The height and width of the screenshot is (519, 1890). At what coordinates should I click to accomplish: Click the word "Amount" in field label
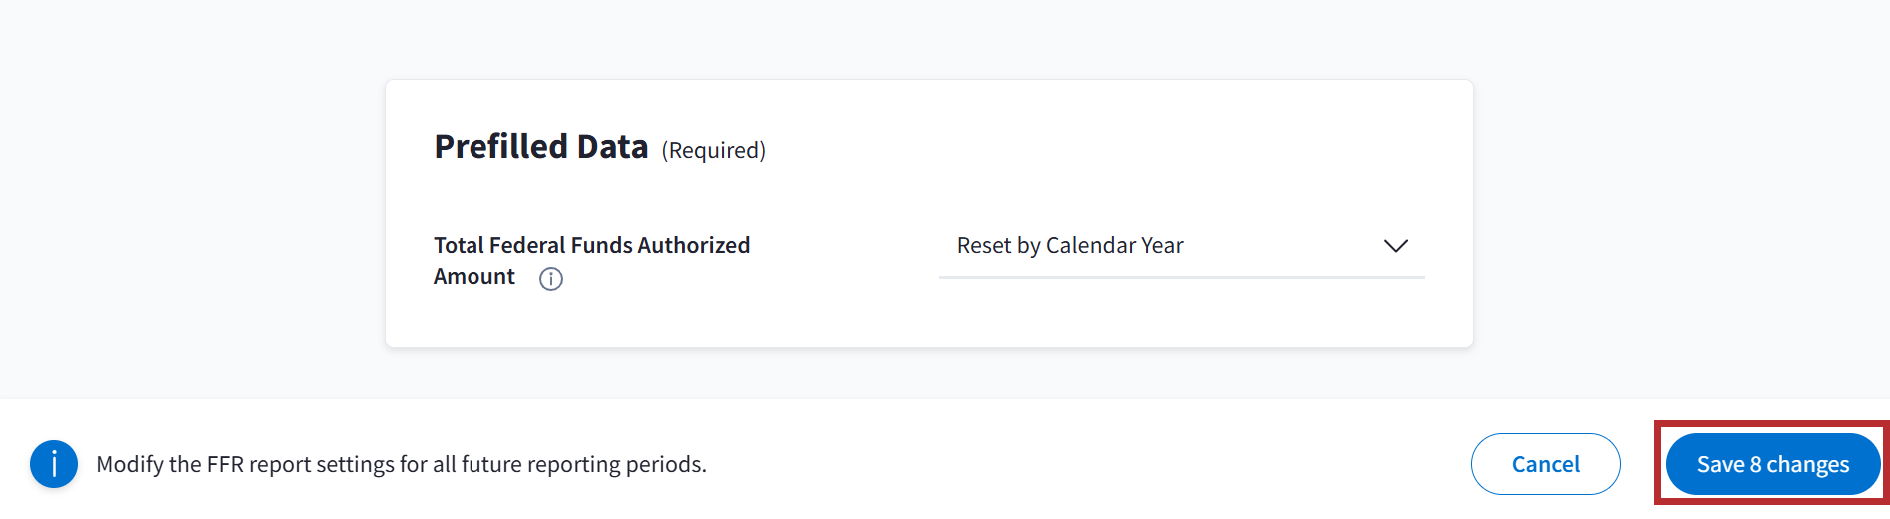pos(474,277)
